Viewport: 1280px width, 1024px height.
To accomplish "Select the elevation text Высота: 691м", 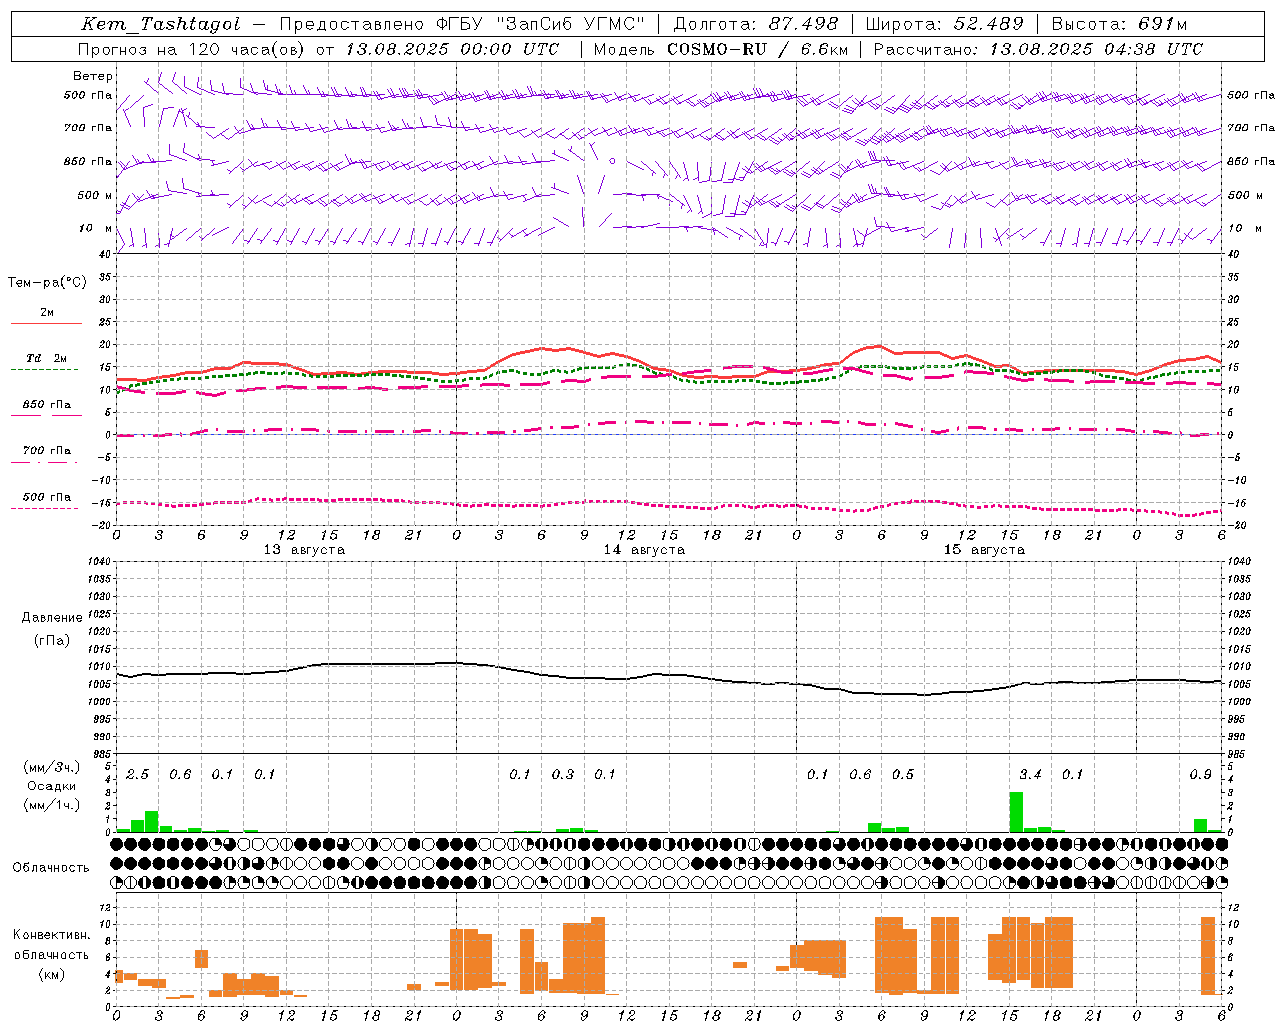I will (1120, 24).
